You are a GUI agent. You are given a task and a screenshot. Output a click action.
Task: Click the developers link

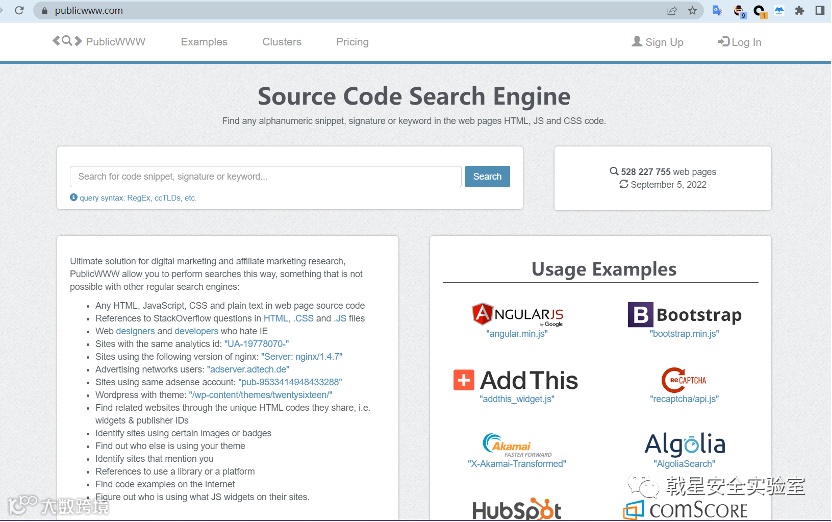(x=196, y=331)
